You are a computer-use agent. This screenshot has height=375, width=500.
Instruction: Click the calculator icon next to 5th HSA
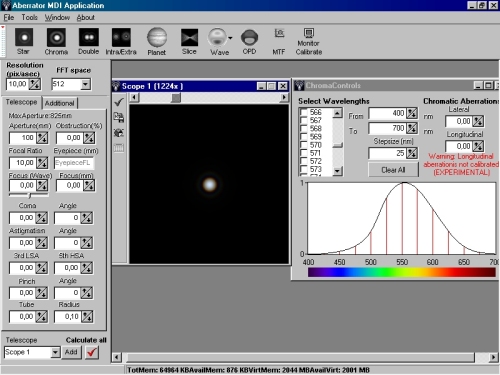click(87, 268)
